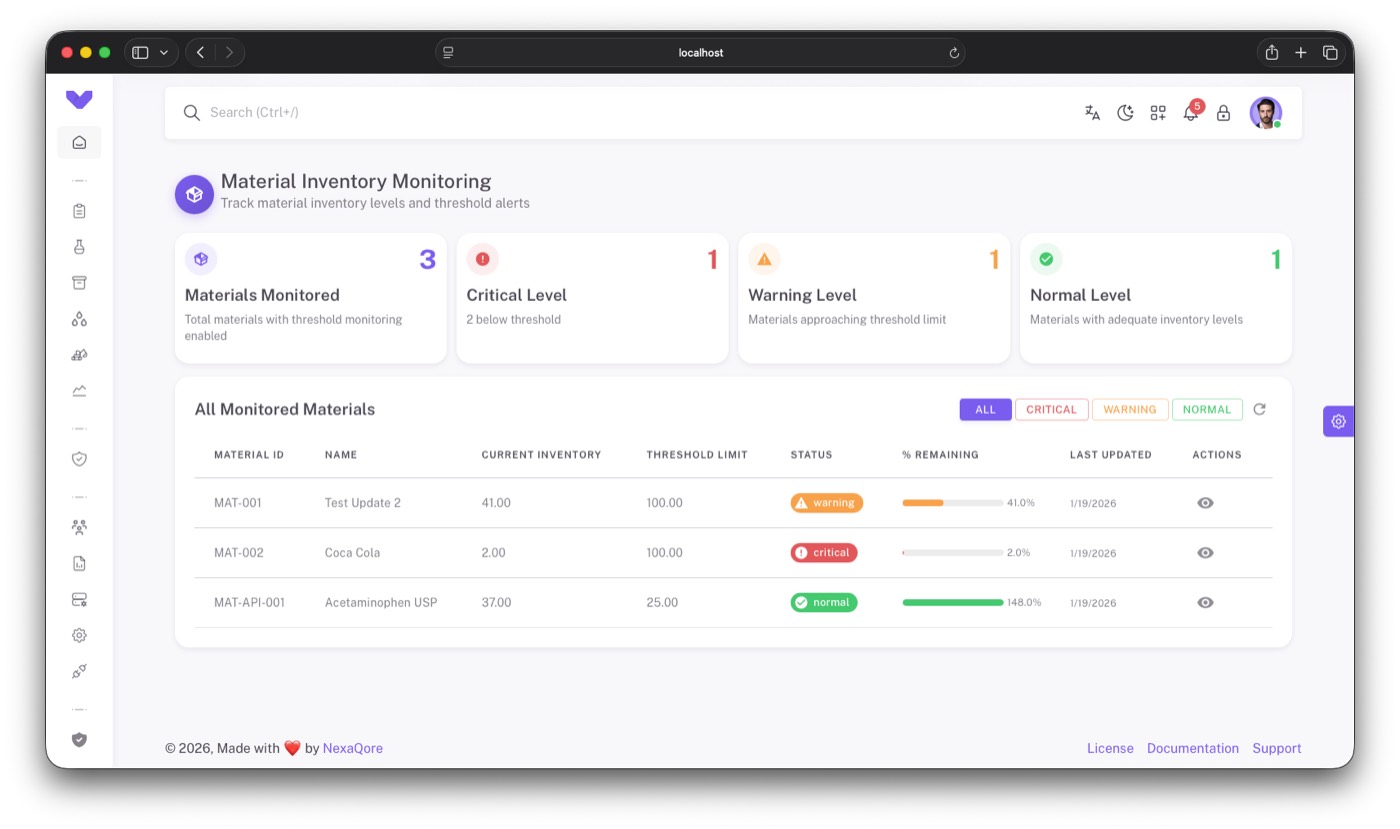Click the orange 41.0% remaining progress bar
1400x829 pixels.
tap(952, 503)
